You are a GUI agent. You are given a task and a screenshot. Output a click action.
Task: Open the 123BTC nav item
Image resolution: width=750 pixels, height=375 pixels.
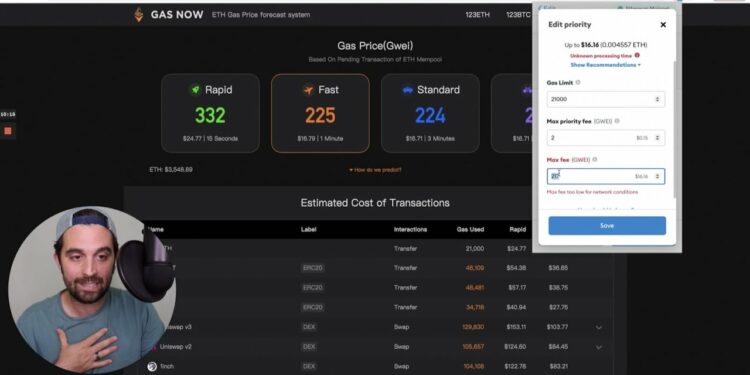click(x=518, y=15)
